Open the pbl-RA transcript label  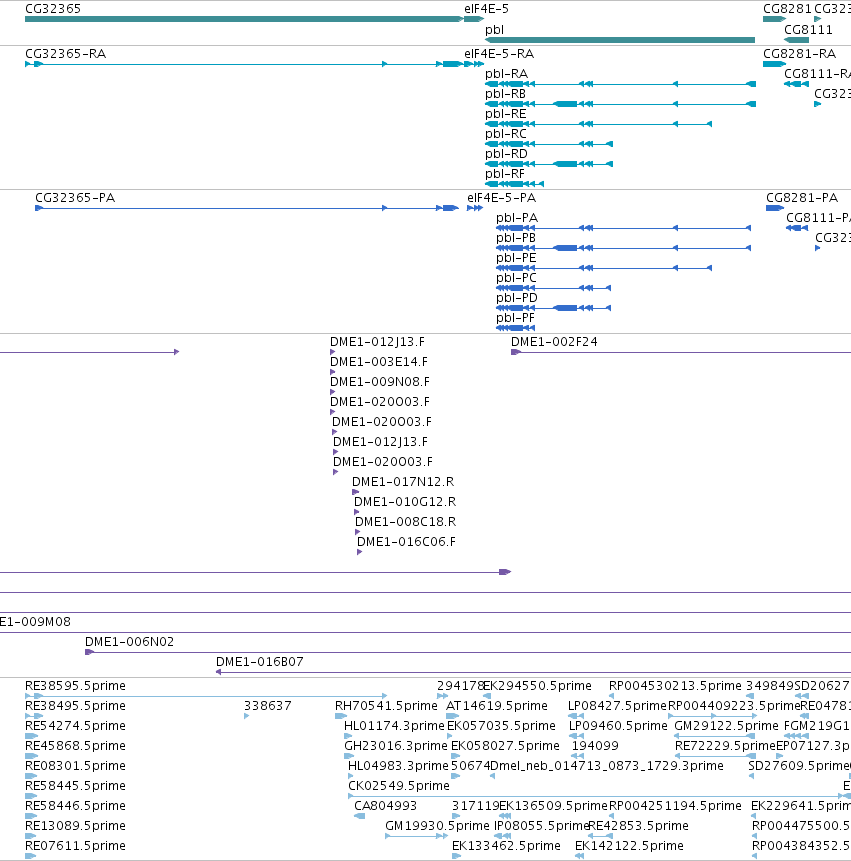coord(506,74)
